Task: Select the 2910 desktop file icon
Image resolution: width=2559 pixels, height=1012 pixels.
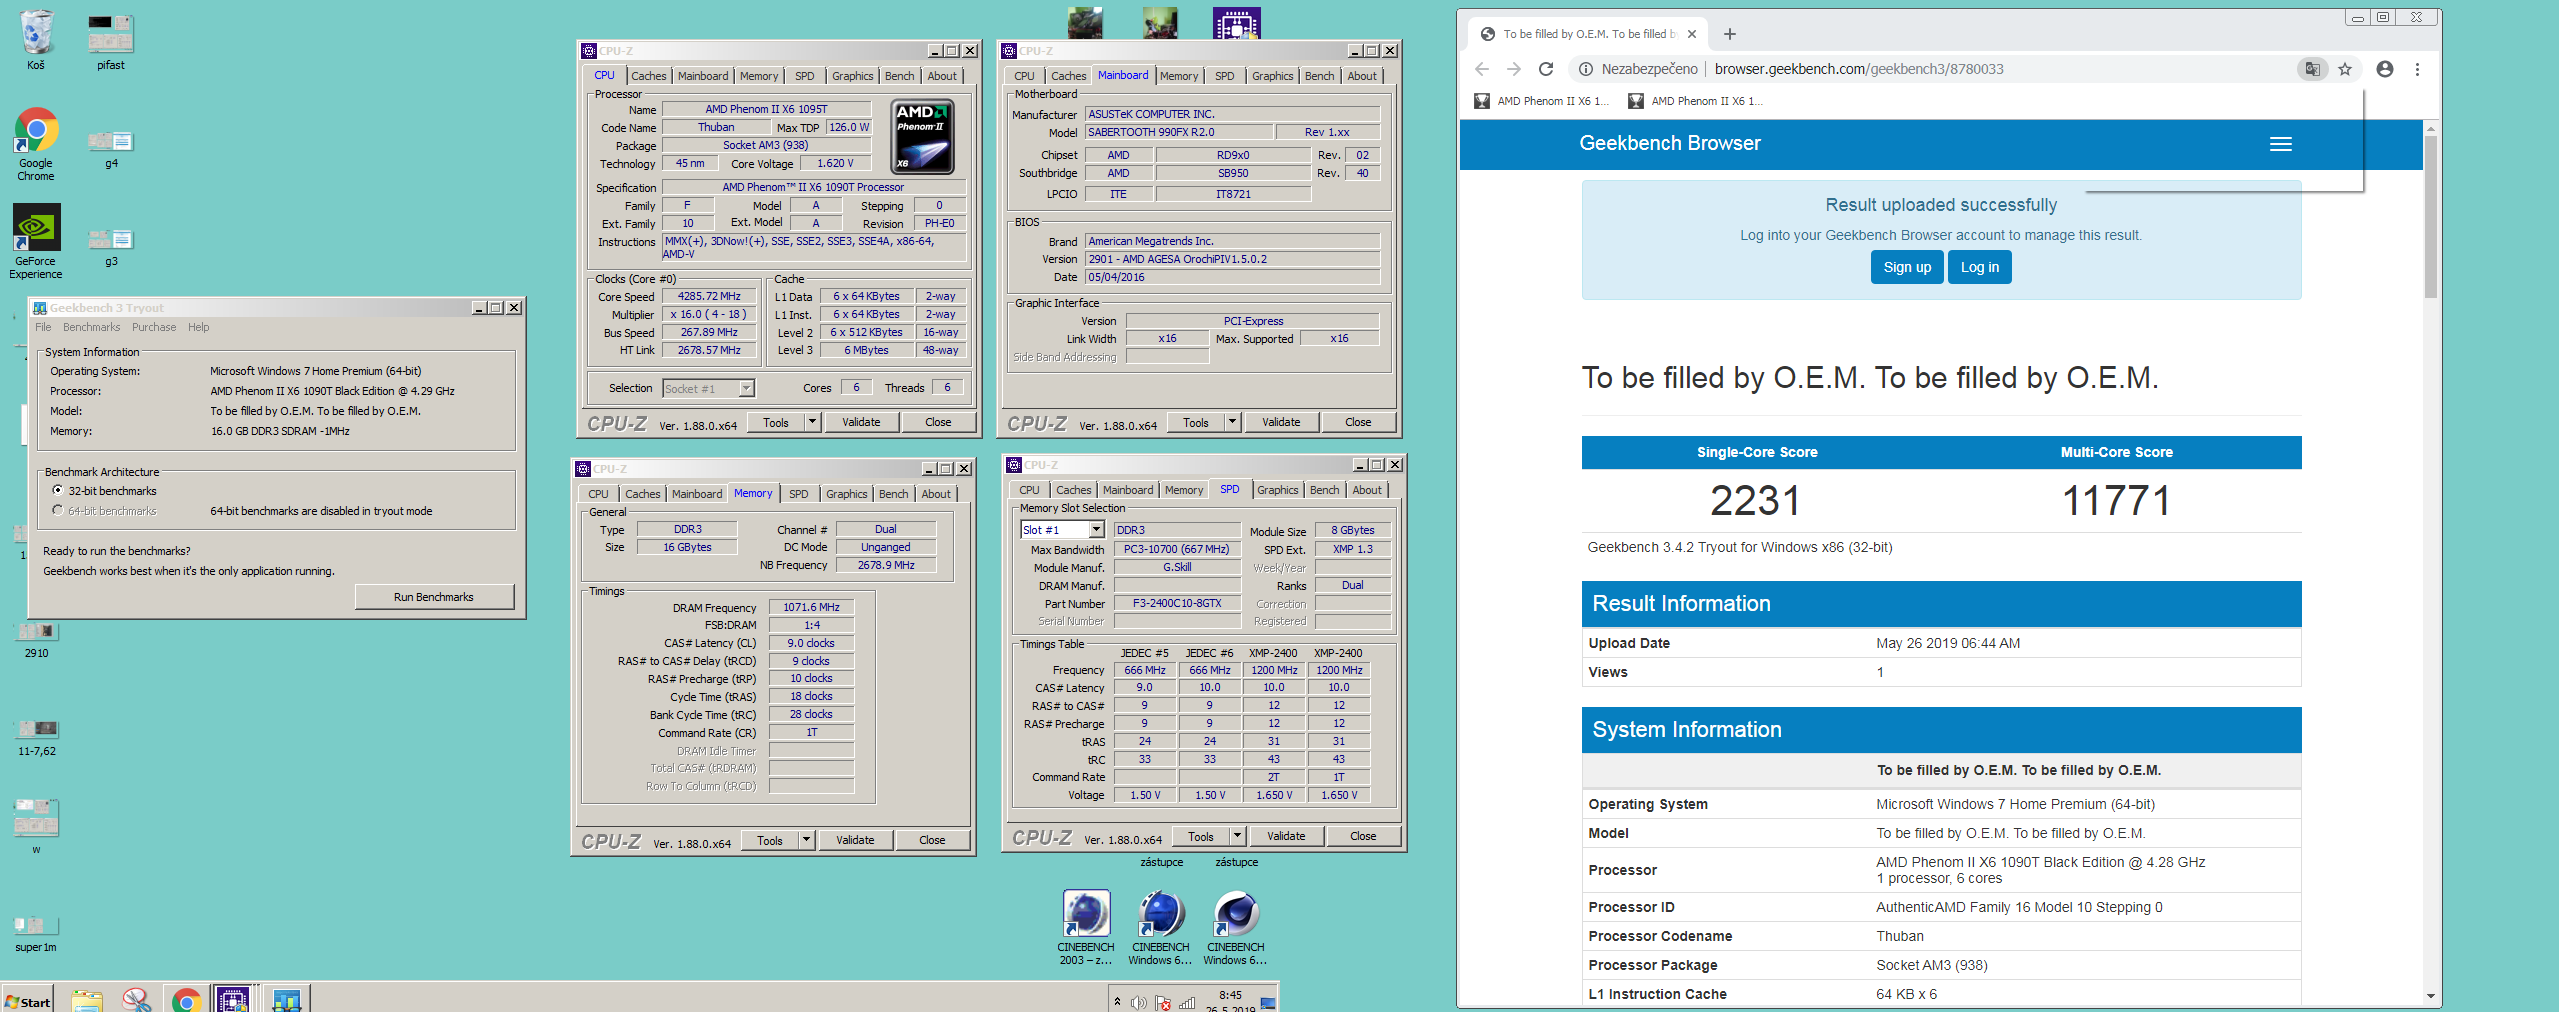Action: 37,640
